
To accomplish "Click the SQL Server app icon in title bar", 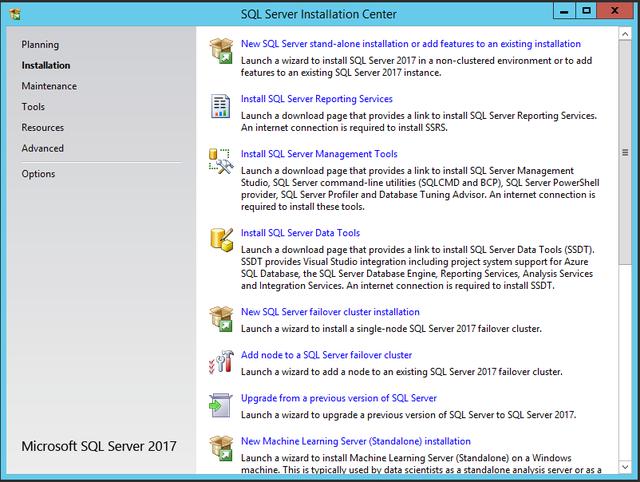I will pos(16,14).
